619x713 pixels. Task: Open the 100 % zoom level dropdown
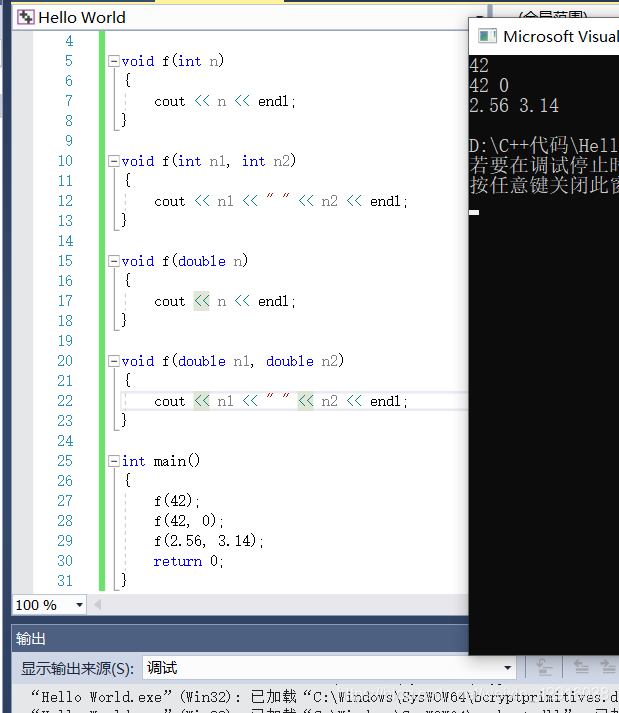pyautogui.click(x=79, y=605)
